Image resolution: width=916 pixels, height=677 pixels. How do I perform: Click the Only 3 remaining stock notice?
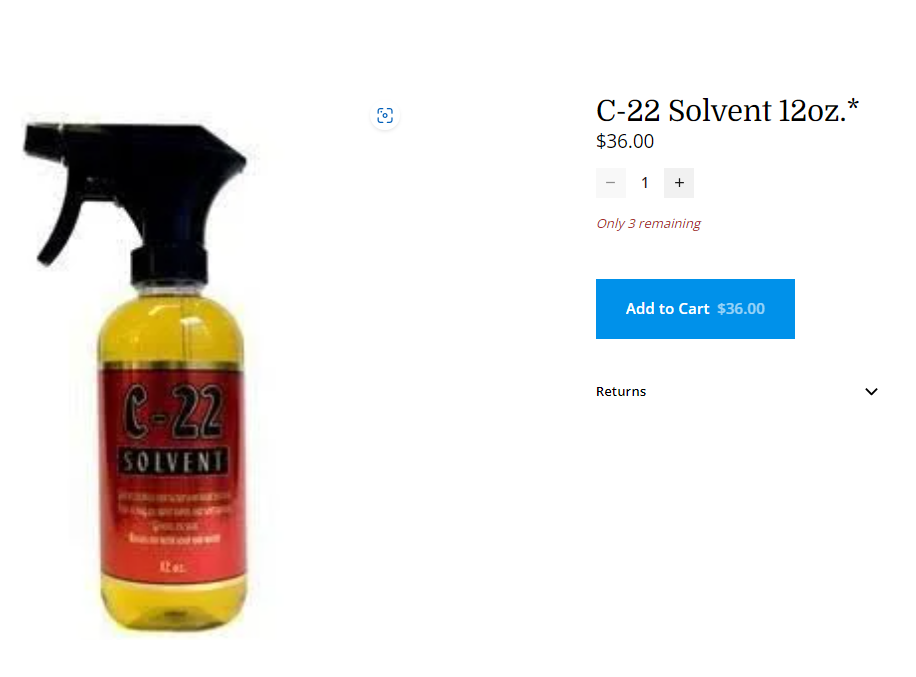click(x=648, y=223)
